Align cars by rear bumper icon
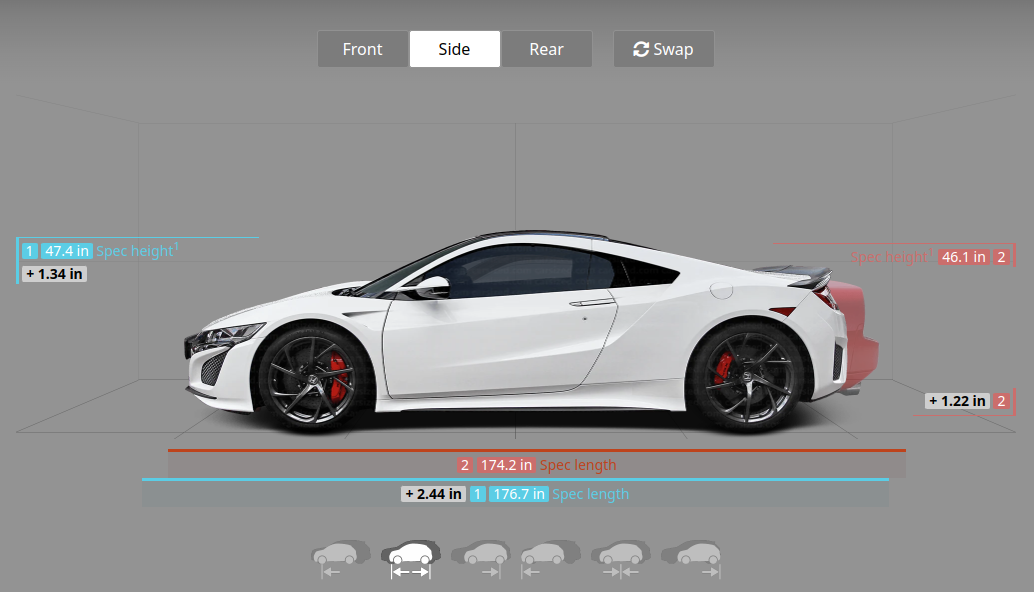 692,559
